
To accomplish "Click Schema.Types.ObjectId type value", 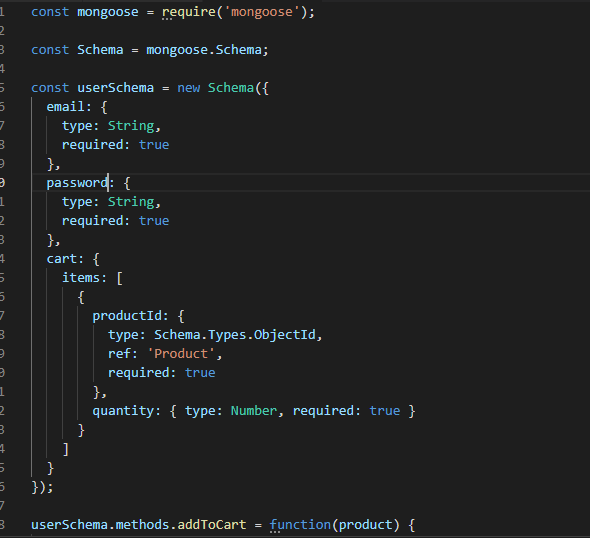I will pyautogui.click(x=234, y=334).
